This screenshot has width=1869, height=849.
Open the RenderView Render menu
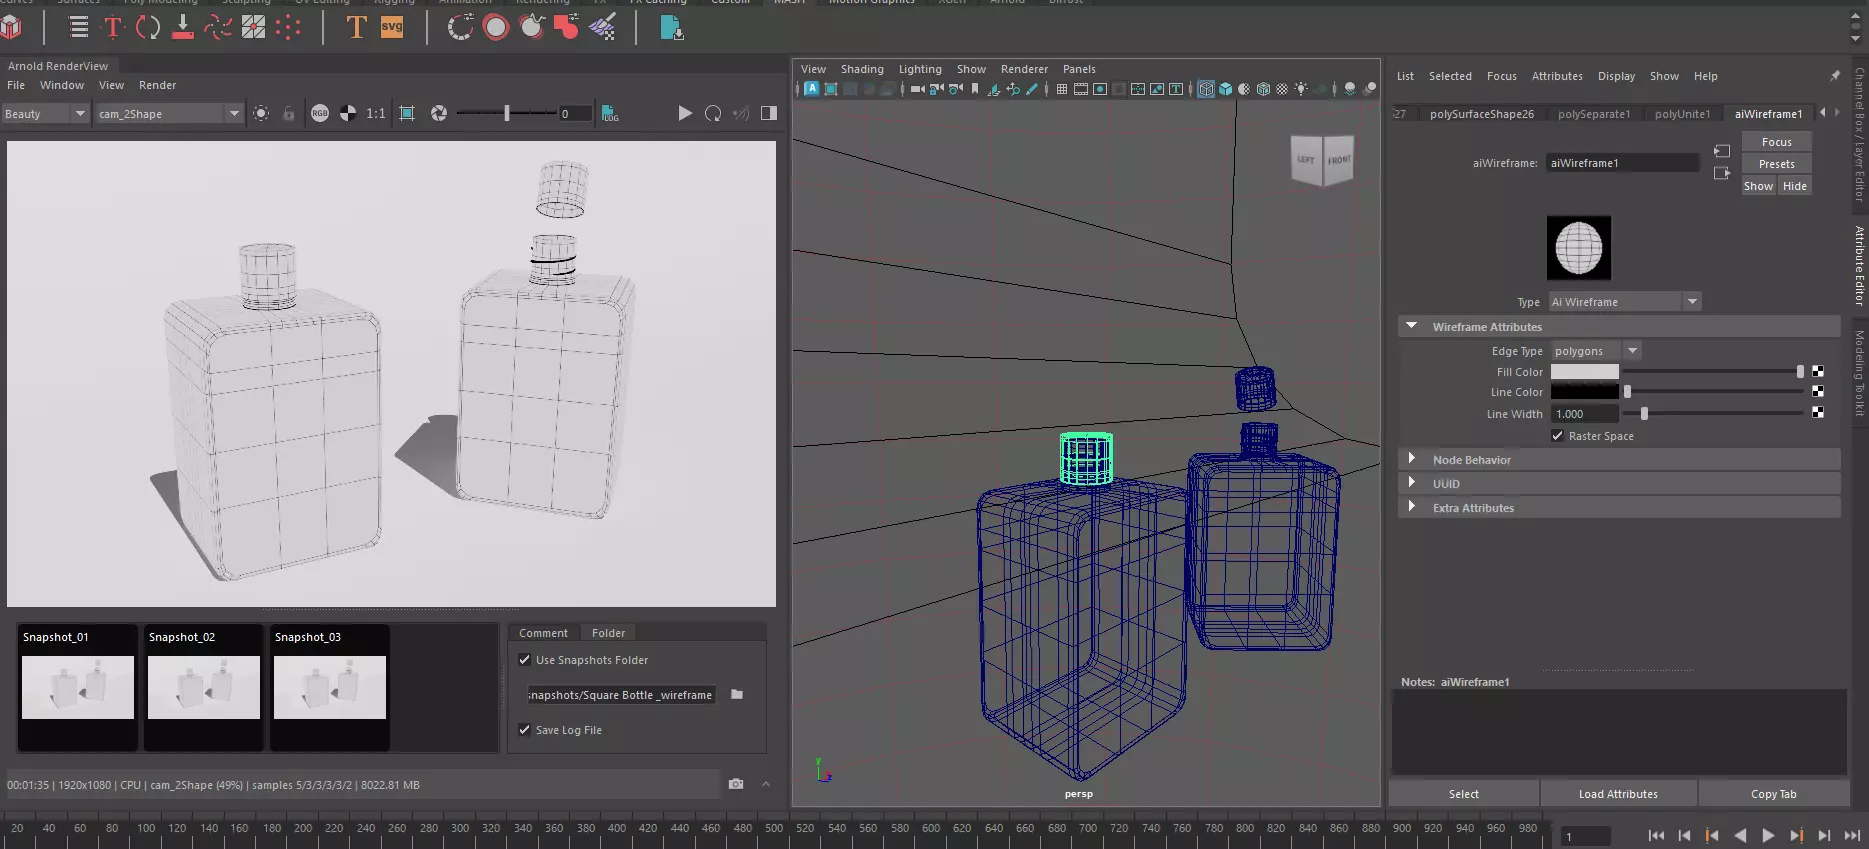[157, 85]
